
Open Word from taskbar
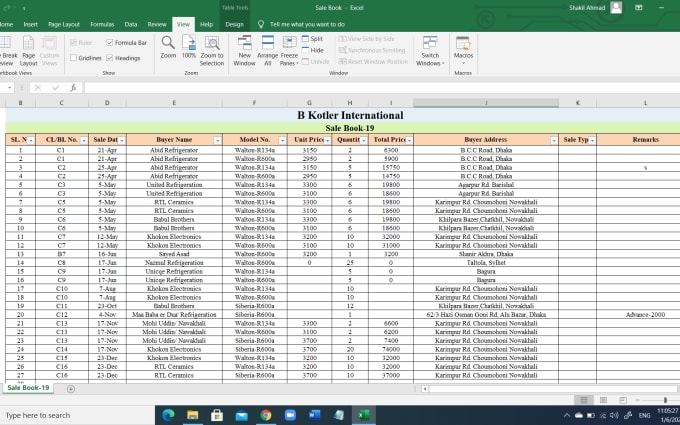(x=314, y=415)
